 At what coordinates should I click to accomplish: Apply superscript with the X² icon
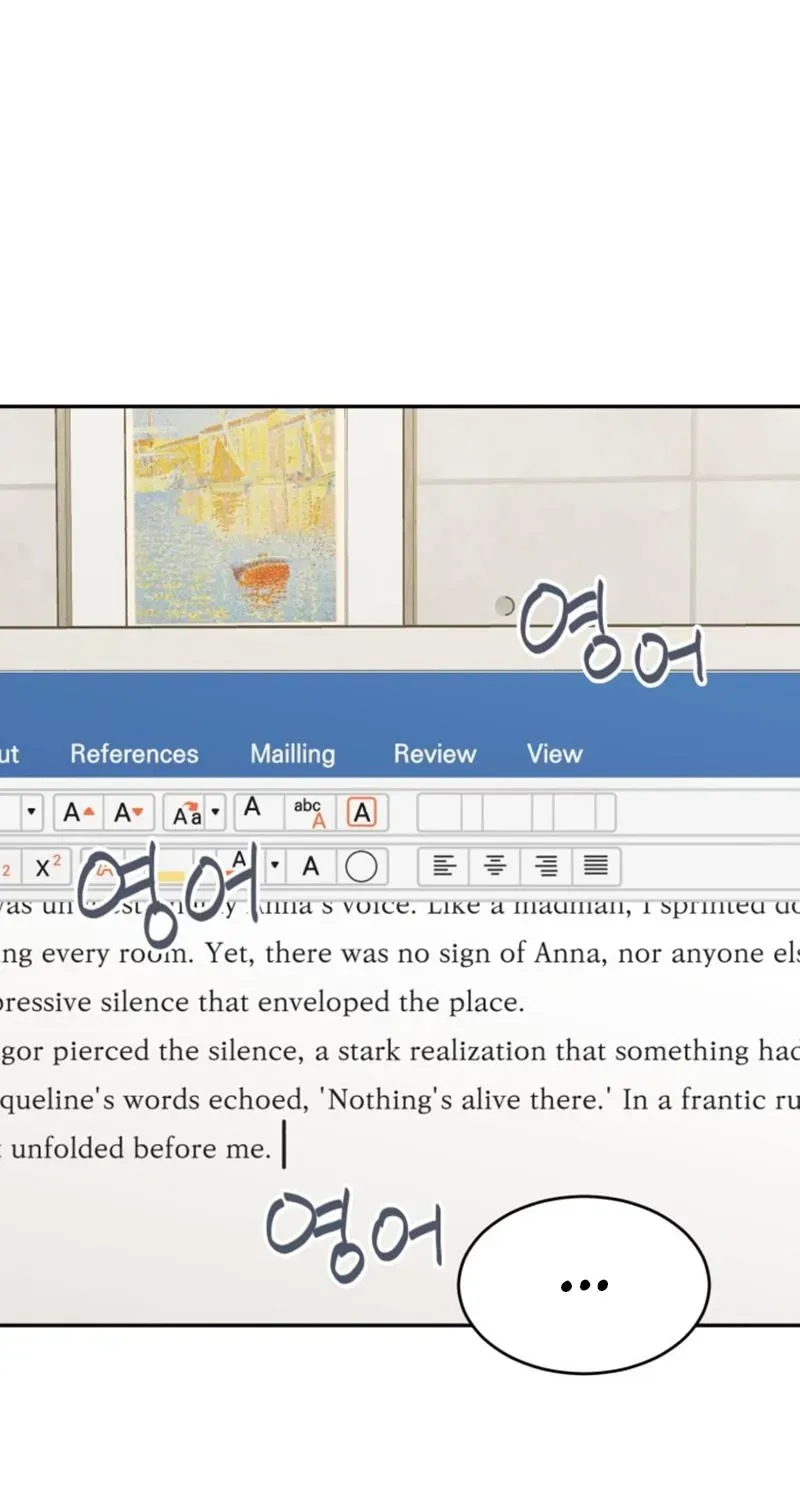[x=47, y=866]
